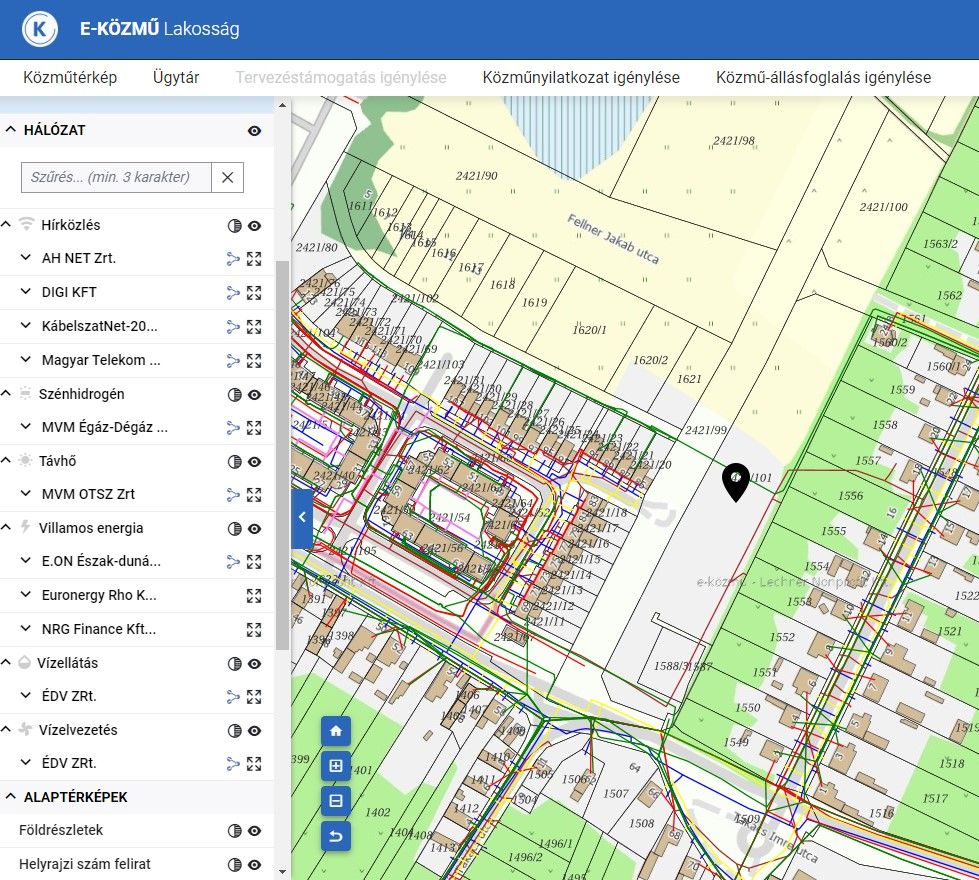Screen dimensions: 979x880
Task: Click the Szűrés filter input field
Action: click(x=116, y=178)
